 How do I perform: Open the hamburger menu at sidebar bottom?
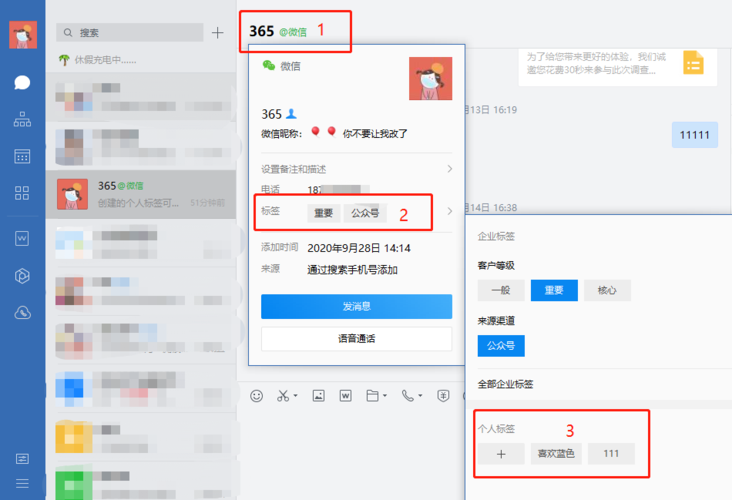(22, 483)
